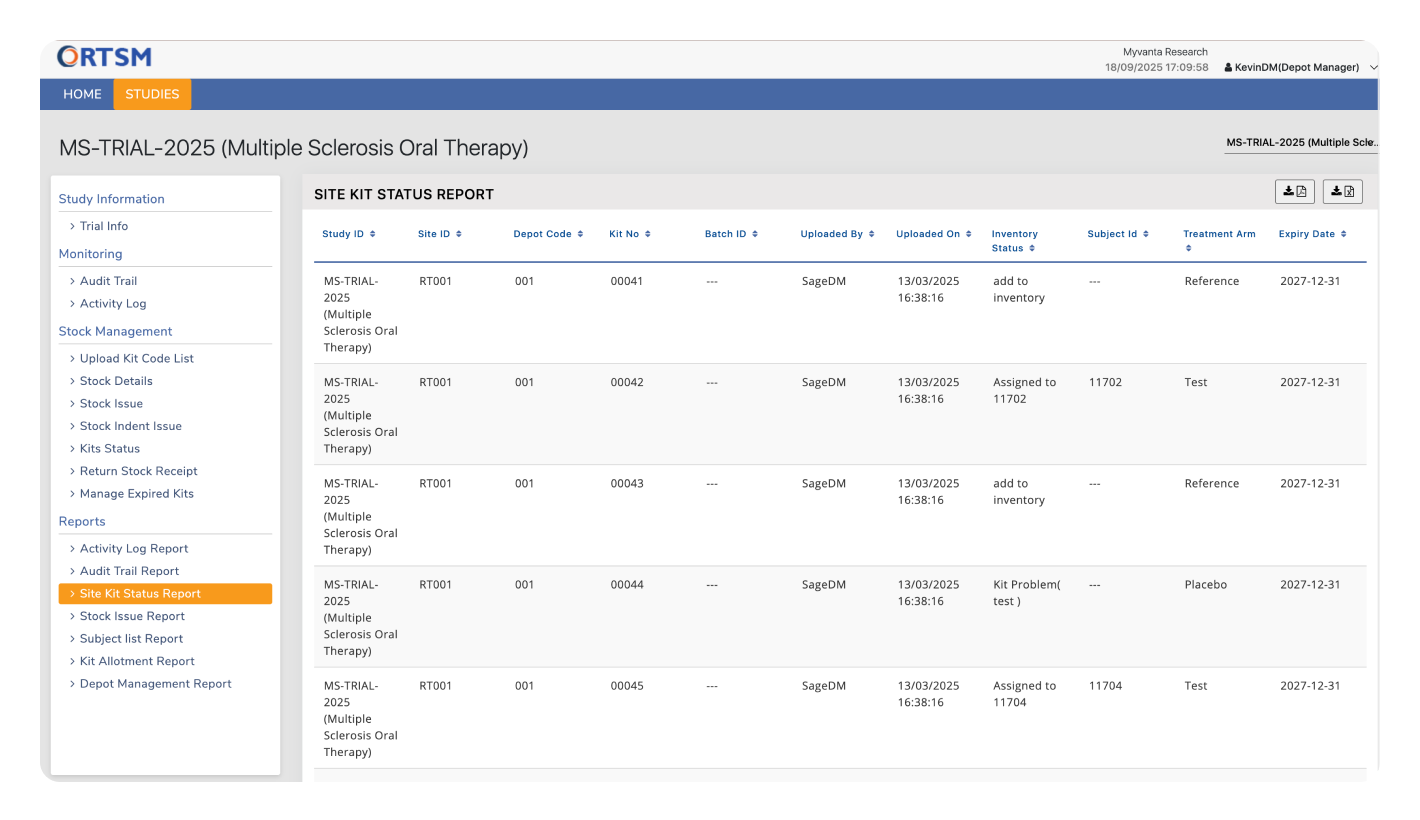Go to the Kit Allotment Report

click(137, 661)
